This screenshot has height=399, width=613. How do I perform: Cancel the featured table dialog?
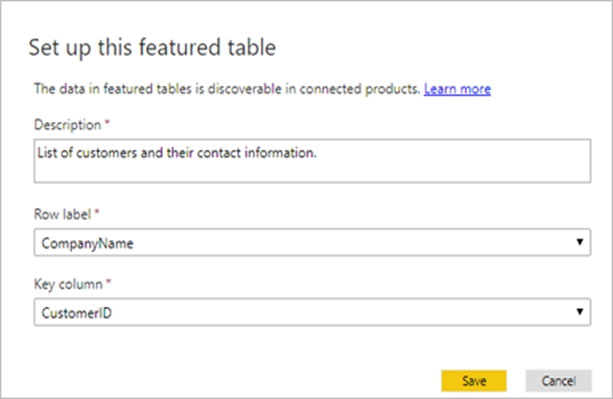pos(558,381)
